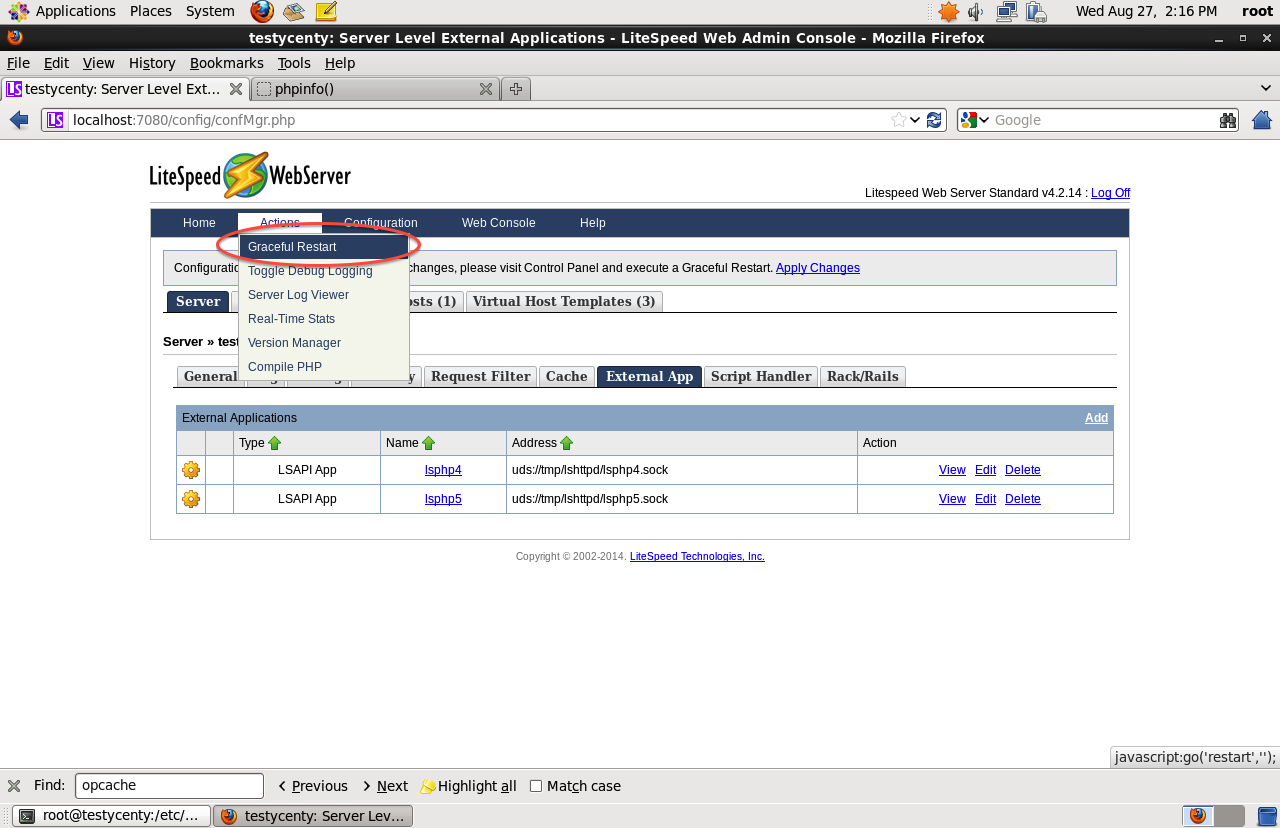The height and width of the screenshot is (828, 1280).
Task: Open the Script Handler config tab
Action: [x=761, y=376]
